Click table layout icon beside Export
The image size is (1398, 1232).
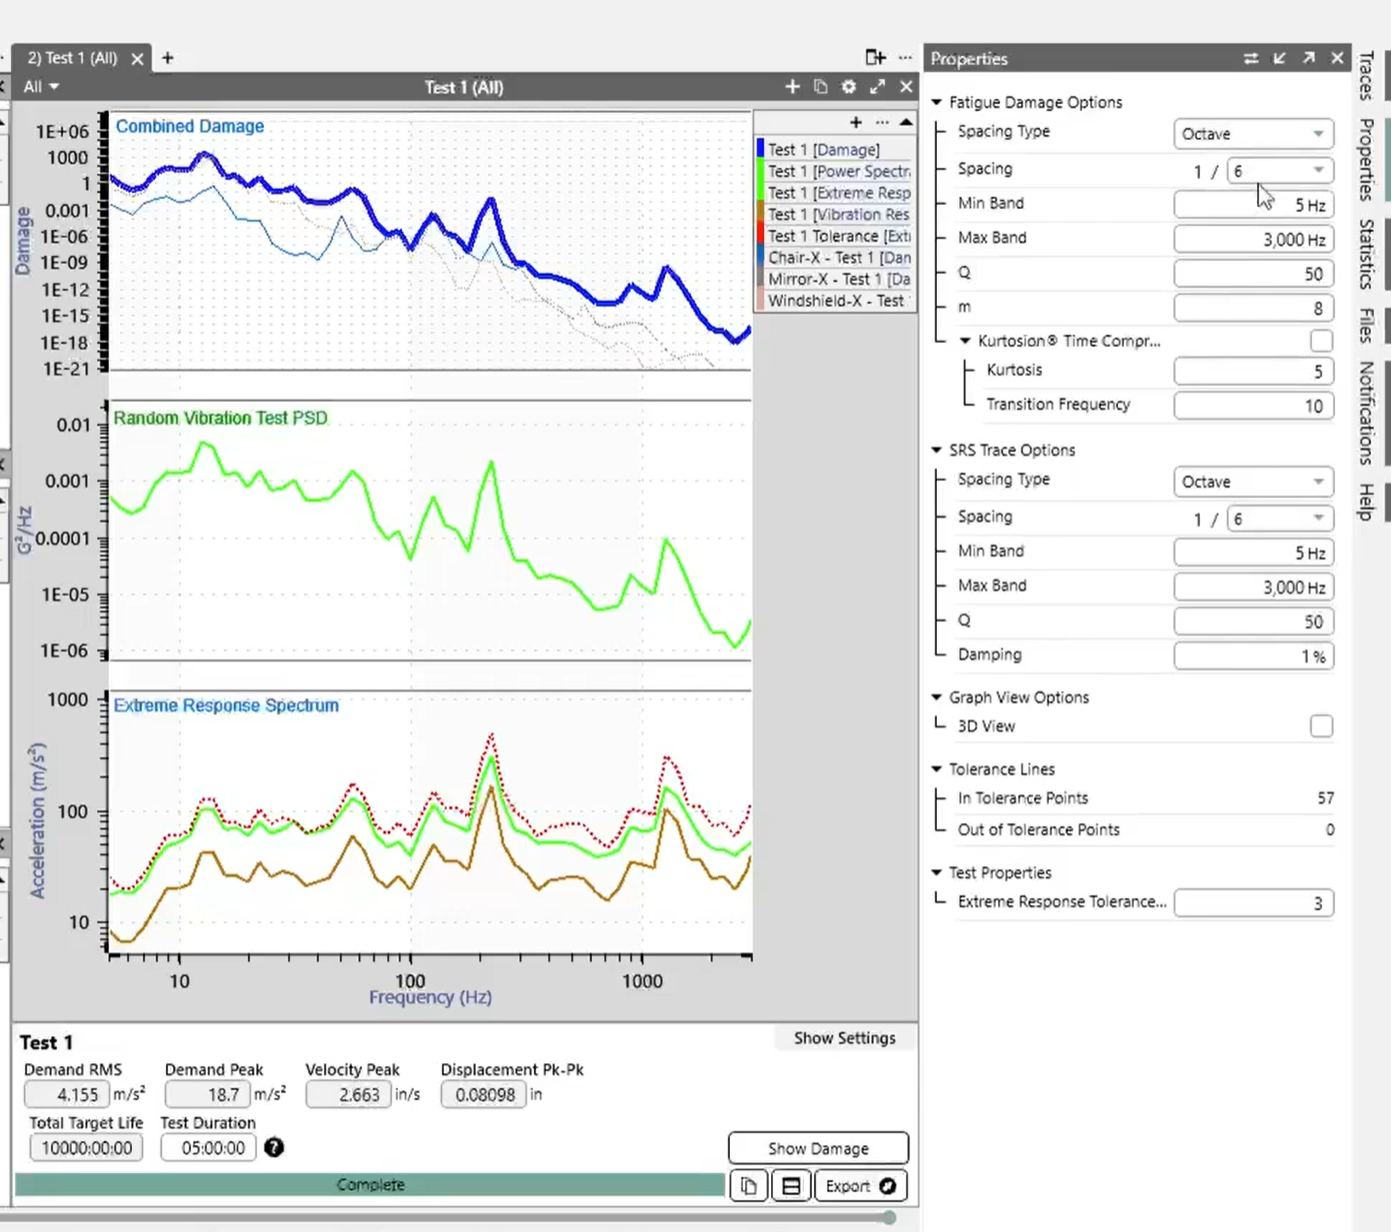790,1186
